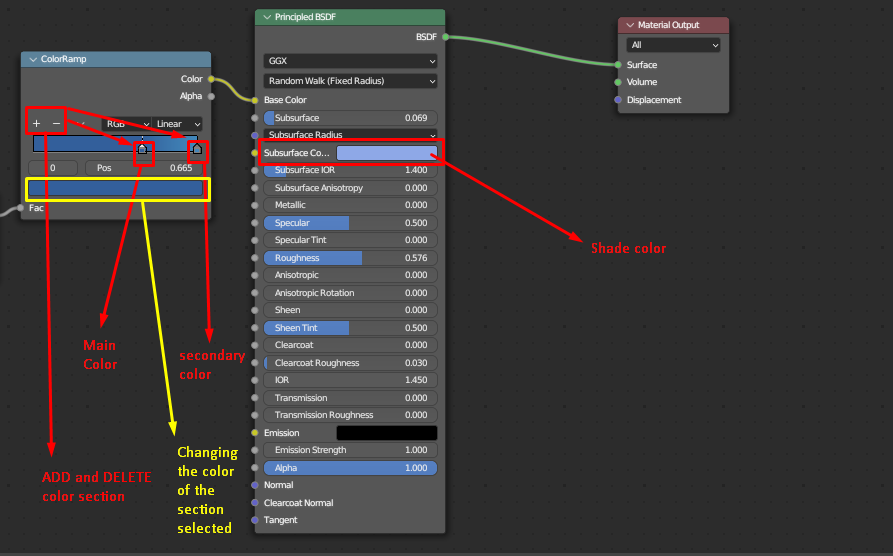The width and height of the screenshot is (893, 556).
Task: Delete color stop with minus icon
Action: coord(56,124)
